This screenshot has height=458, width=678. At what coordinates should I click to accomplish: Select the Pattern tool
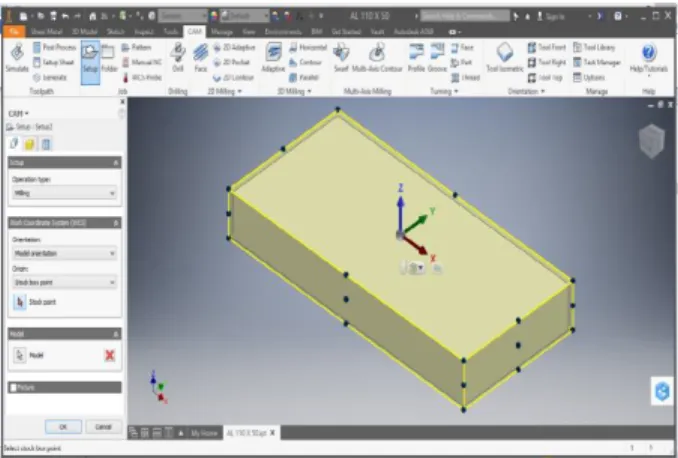click(x=136, y=47)
